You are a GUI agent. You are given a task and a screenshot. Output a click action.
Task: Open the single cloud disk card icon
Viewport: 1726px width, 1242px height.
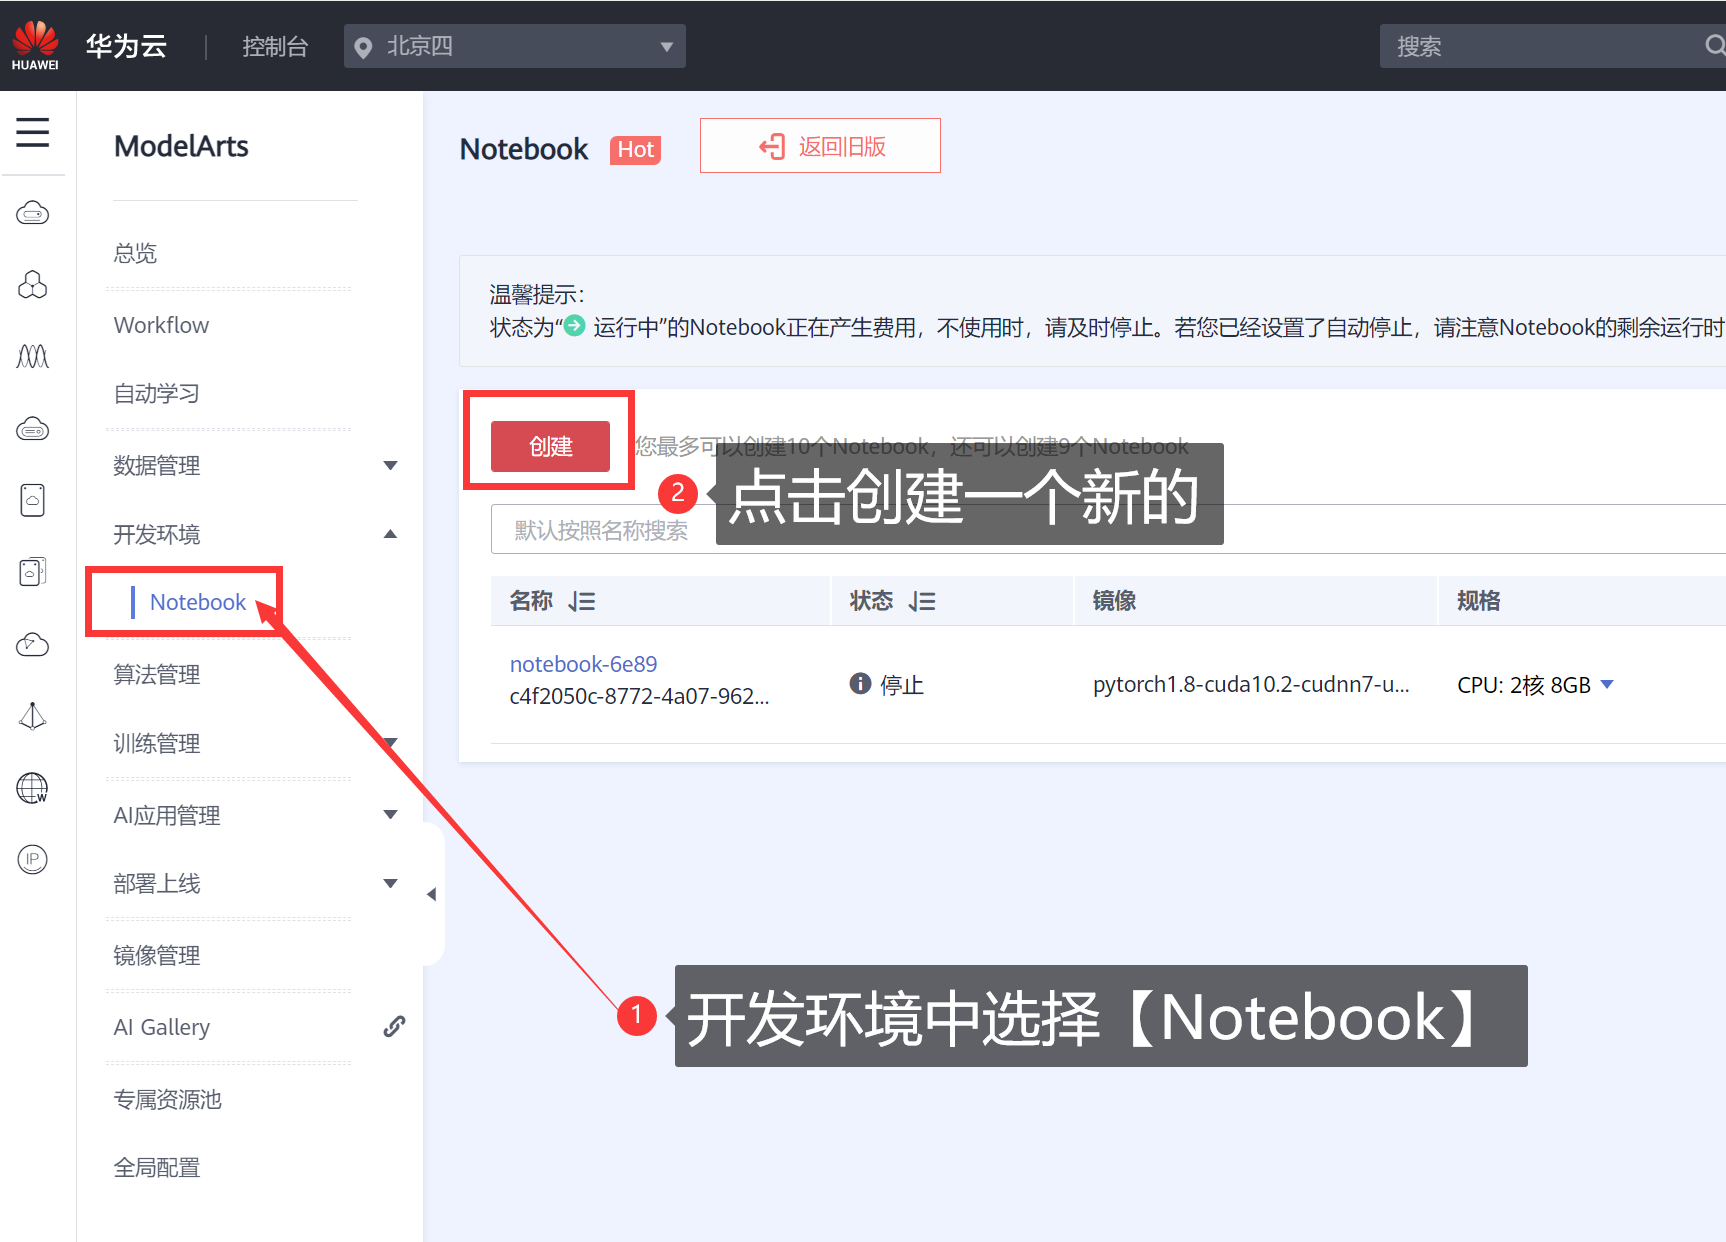[x=33, y=500]
